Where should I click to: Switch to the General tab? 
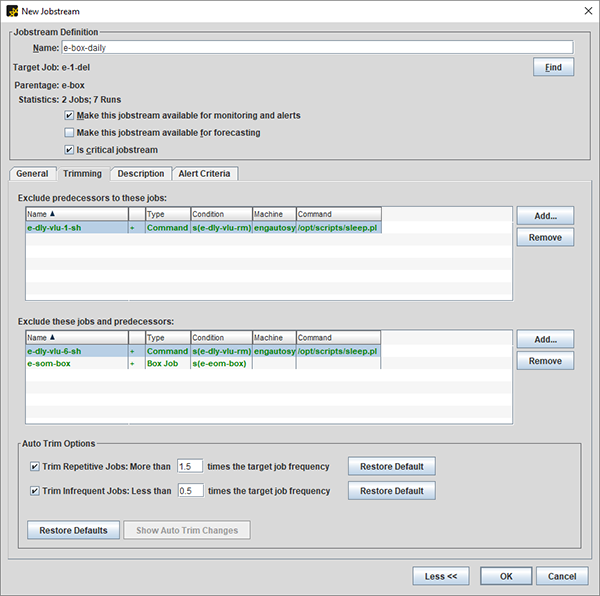(x=32, y=174)
